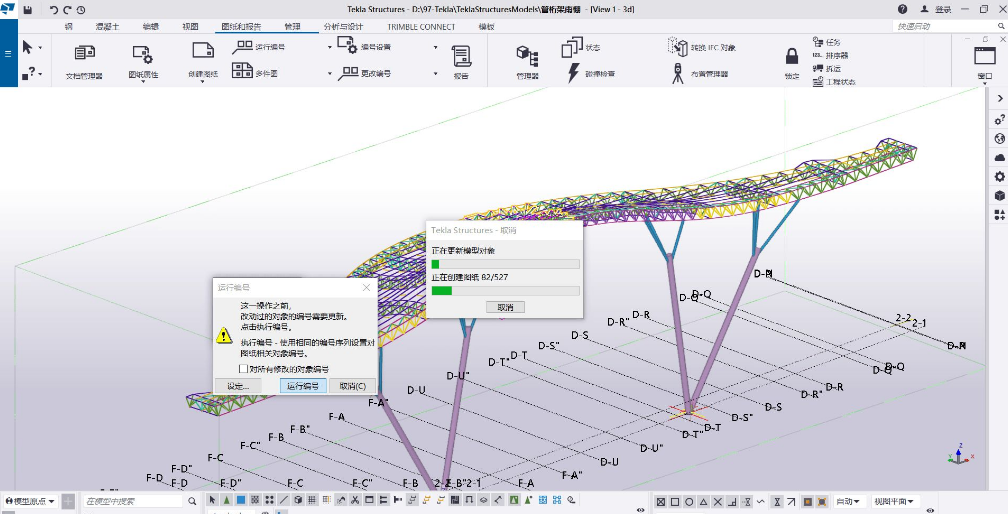
Task: Open the undo history clock icon
Action: tap(80, 10)
